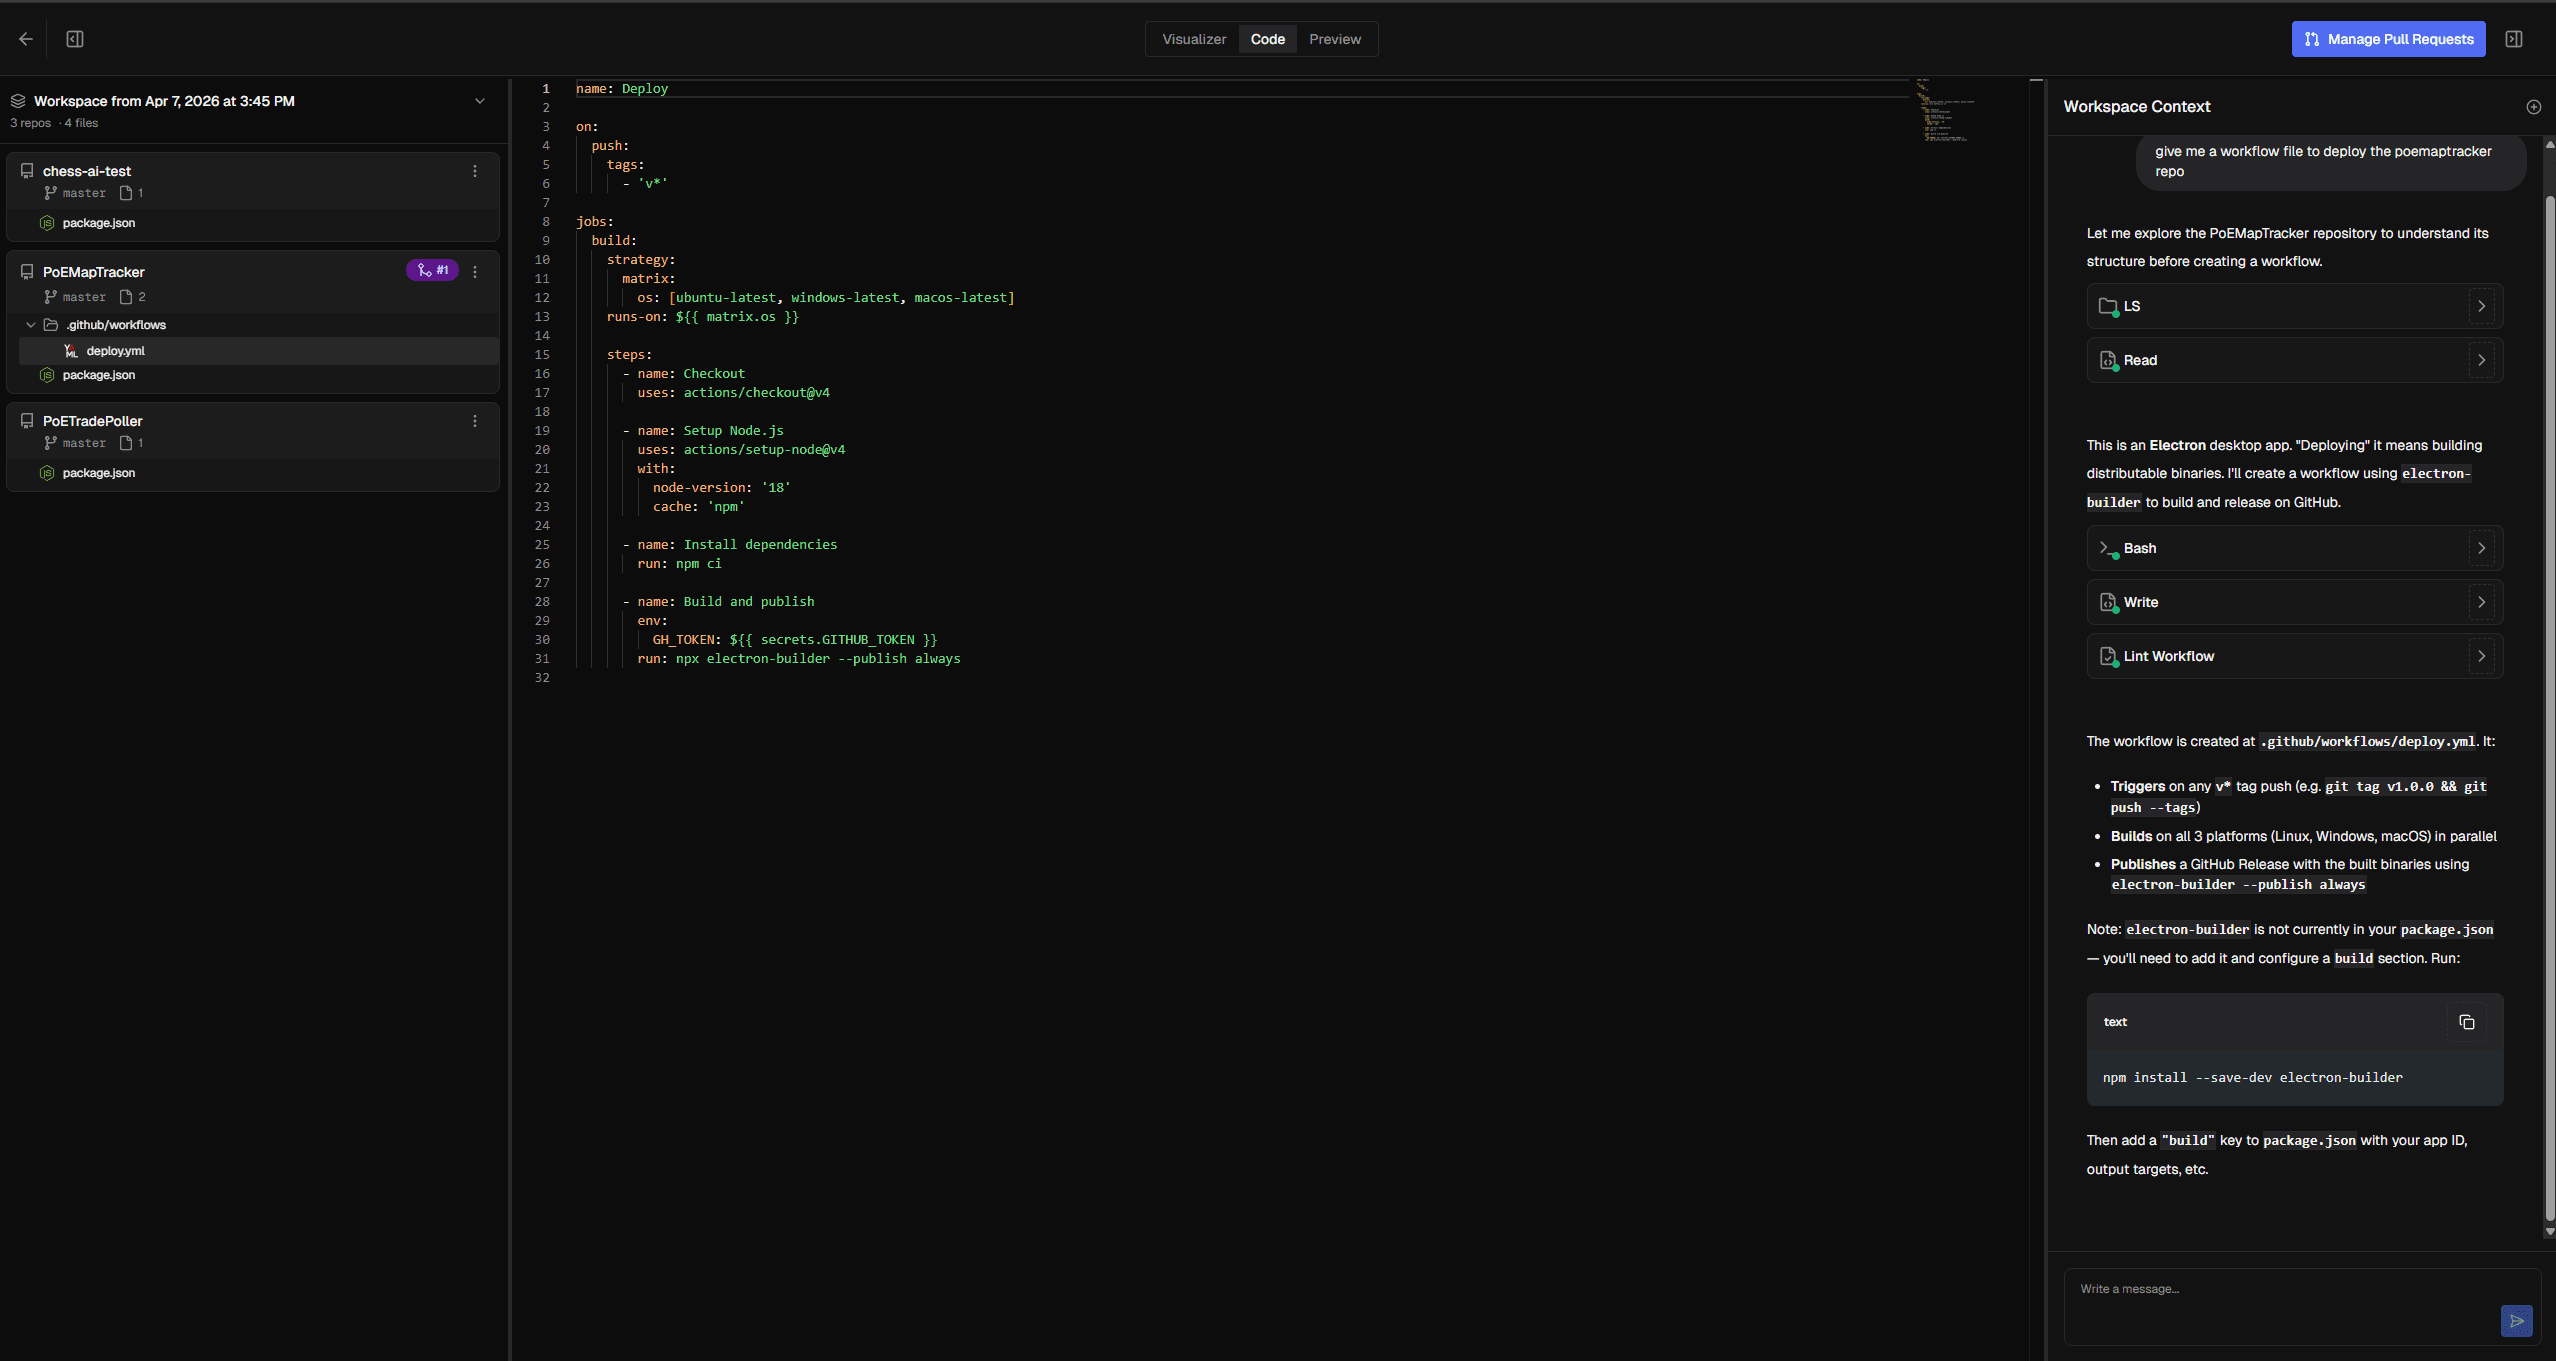Click the Bash terminal tool icon

pos(2108,548)
